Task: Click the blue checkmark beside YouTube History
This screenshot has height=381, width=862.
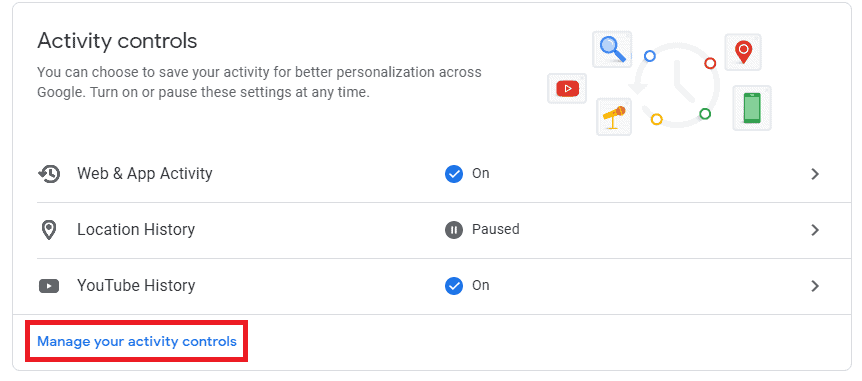Action: coord(454,286)
